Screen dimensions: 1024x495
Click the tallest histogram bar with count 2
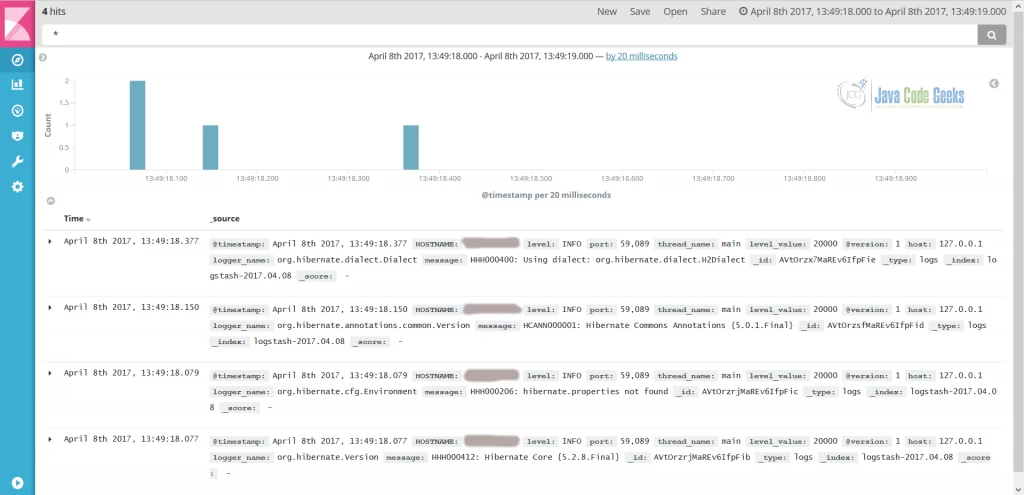click(137, 125)
